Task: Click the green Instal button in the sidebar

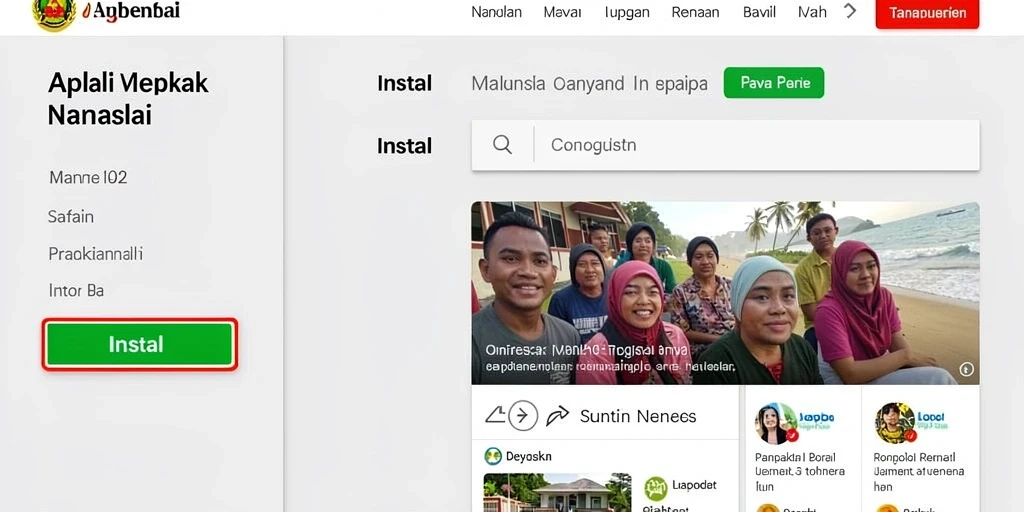Action: tap(140, 344)
